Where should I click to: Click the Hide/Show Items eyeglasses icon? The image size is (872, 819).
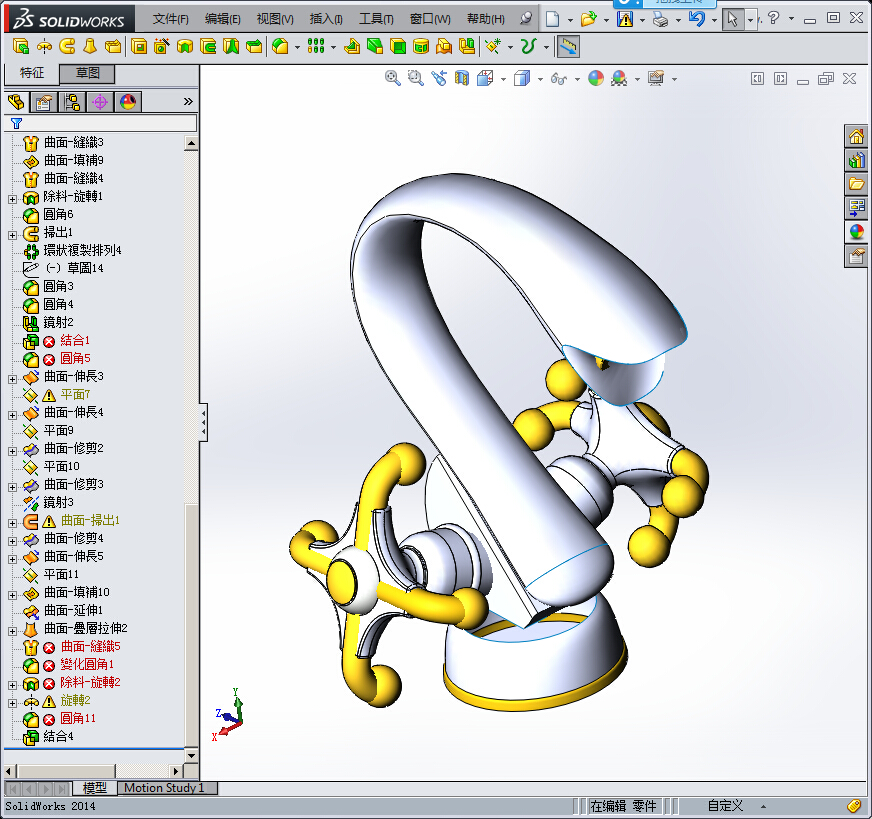(557, 78)
